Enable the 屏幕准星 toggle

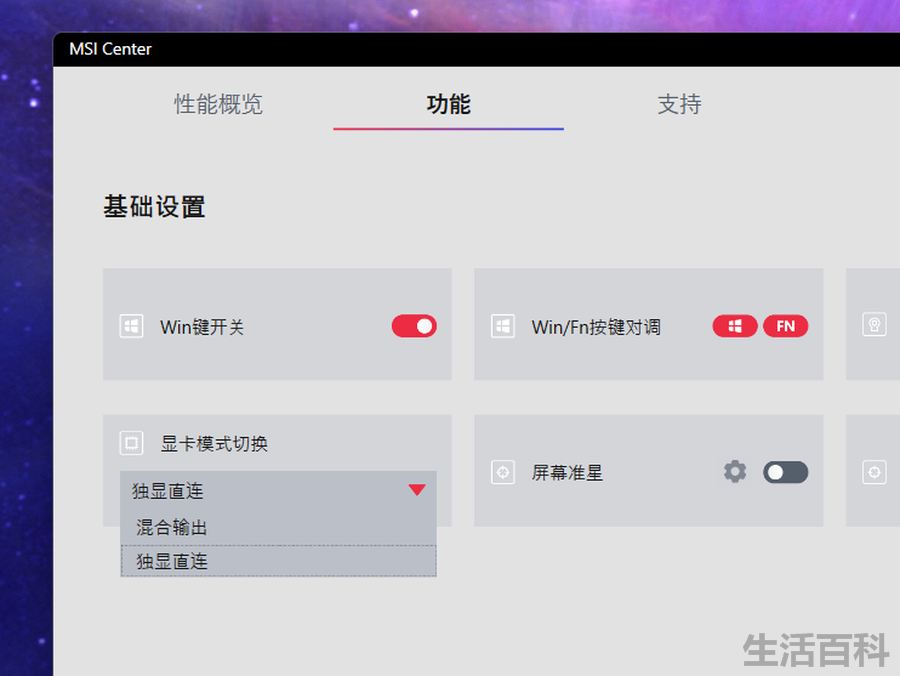[x=785, y=472]
